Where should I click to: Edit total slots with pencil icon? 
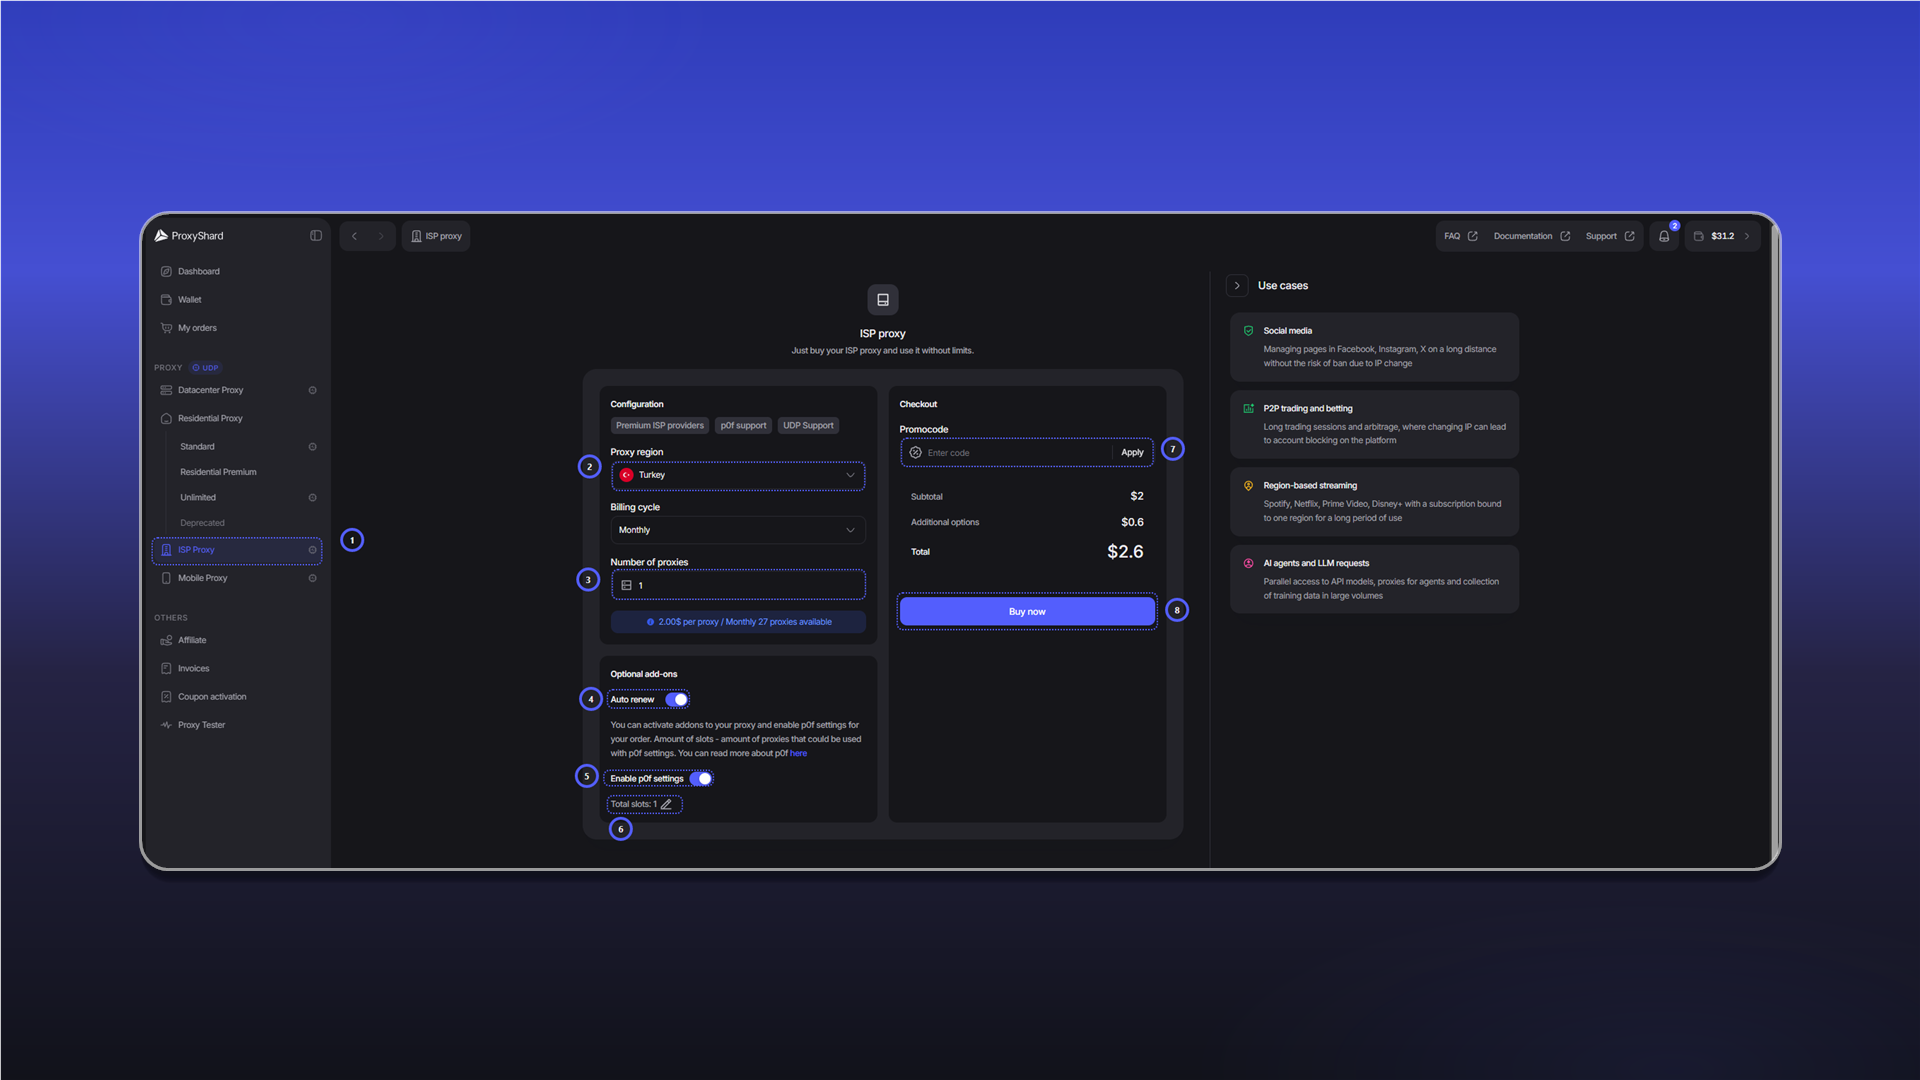(x=666, y=804)
